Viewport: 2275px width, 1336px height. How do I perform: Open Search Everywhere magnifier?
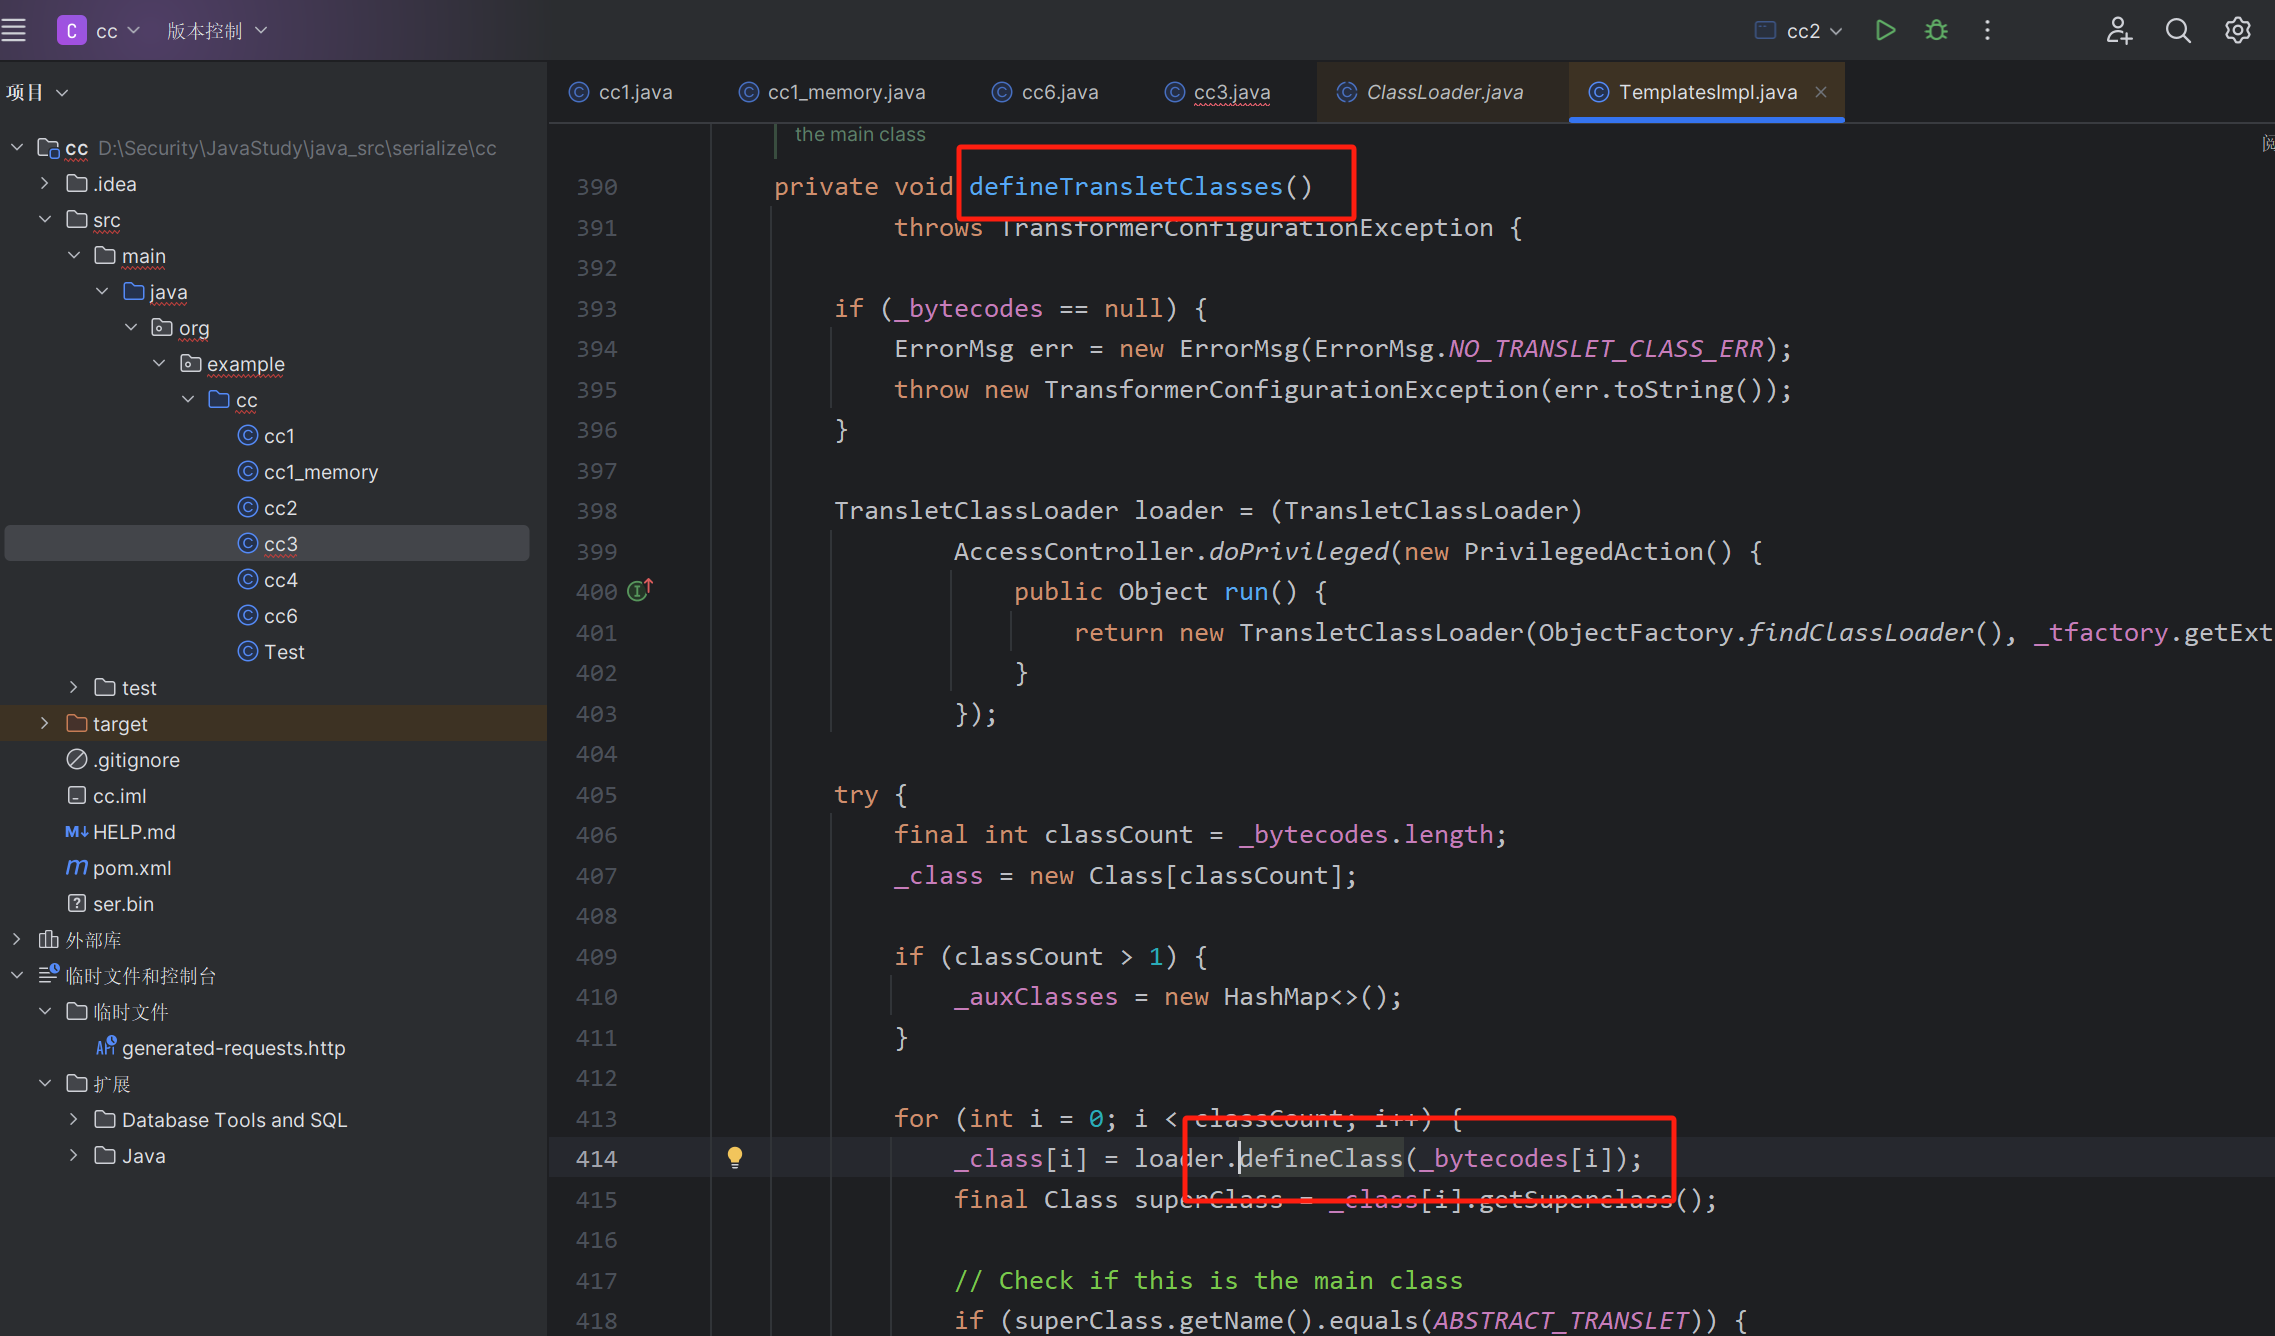(2177, 30)
